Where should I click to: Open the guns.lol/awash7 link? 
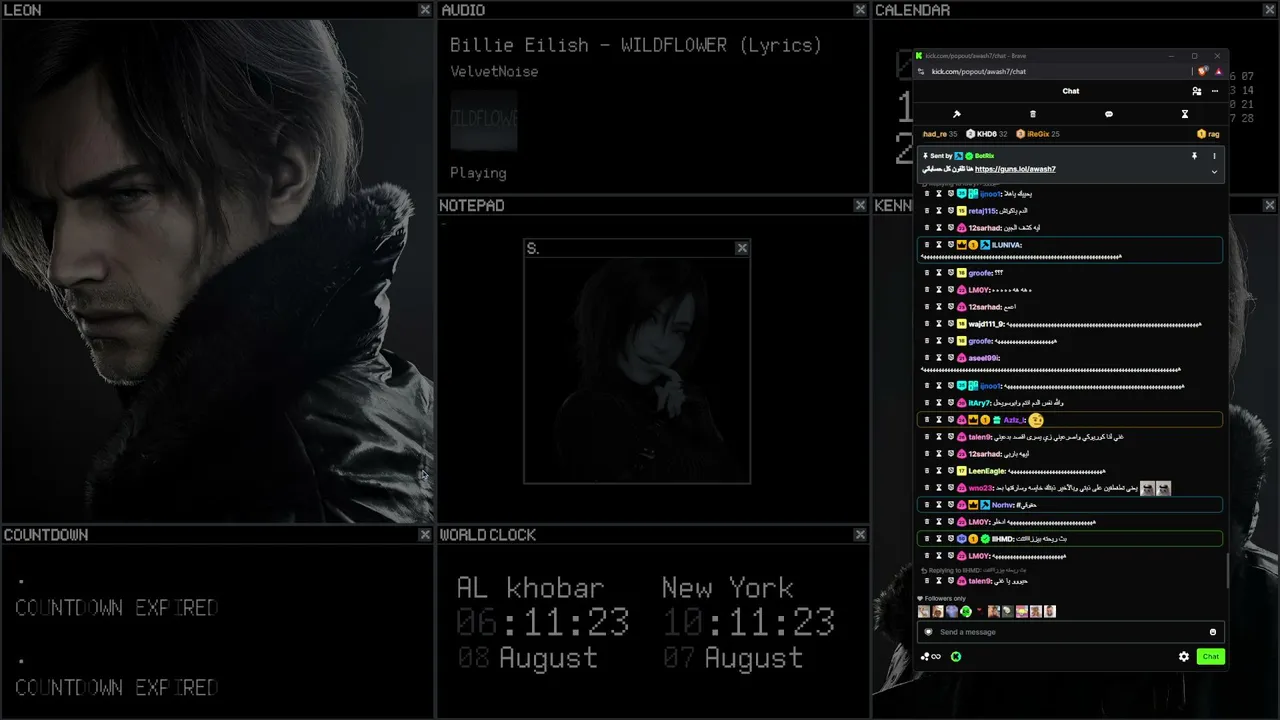[x=1015, y=169]
